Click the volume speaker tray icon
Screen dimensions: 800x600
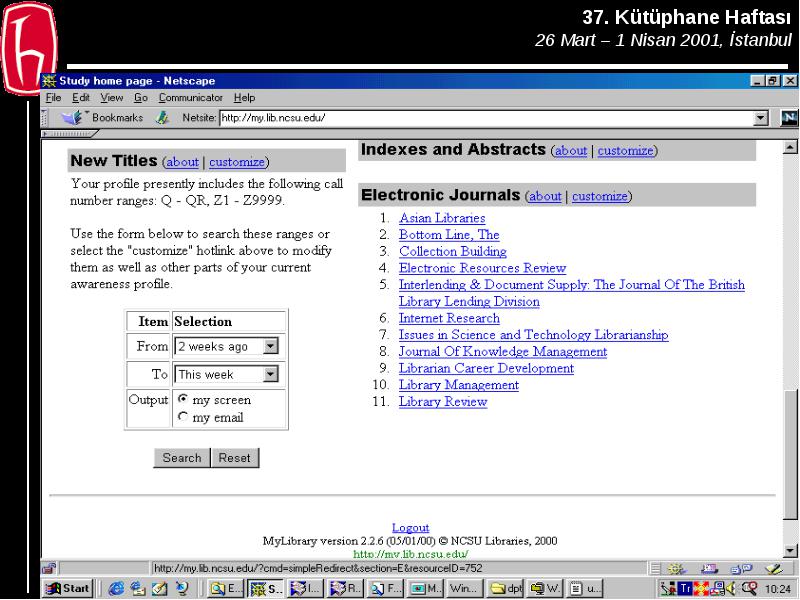[x=732, y=589]
